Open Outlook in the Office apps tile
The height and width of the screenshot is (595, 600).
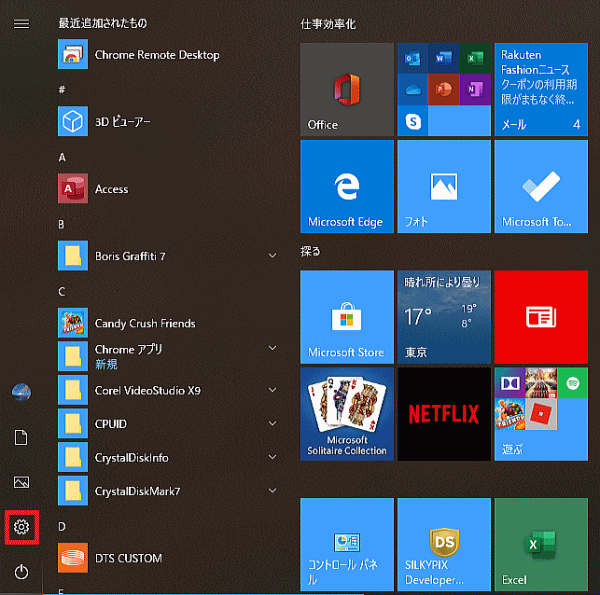[x=412, y=58]
